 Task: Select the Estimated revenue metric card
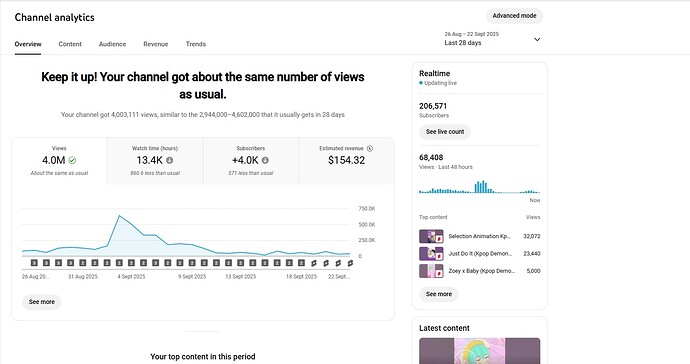coord(346,161)
